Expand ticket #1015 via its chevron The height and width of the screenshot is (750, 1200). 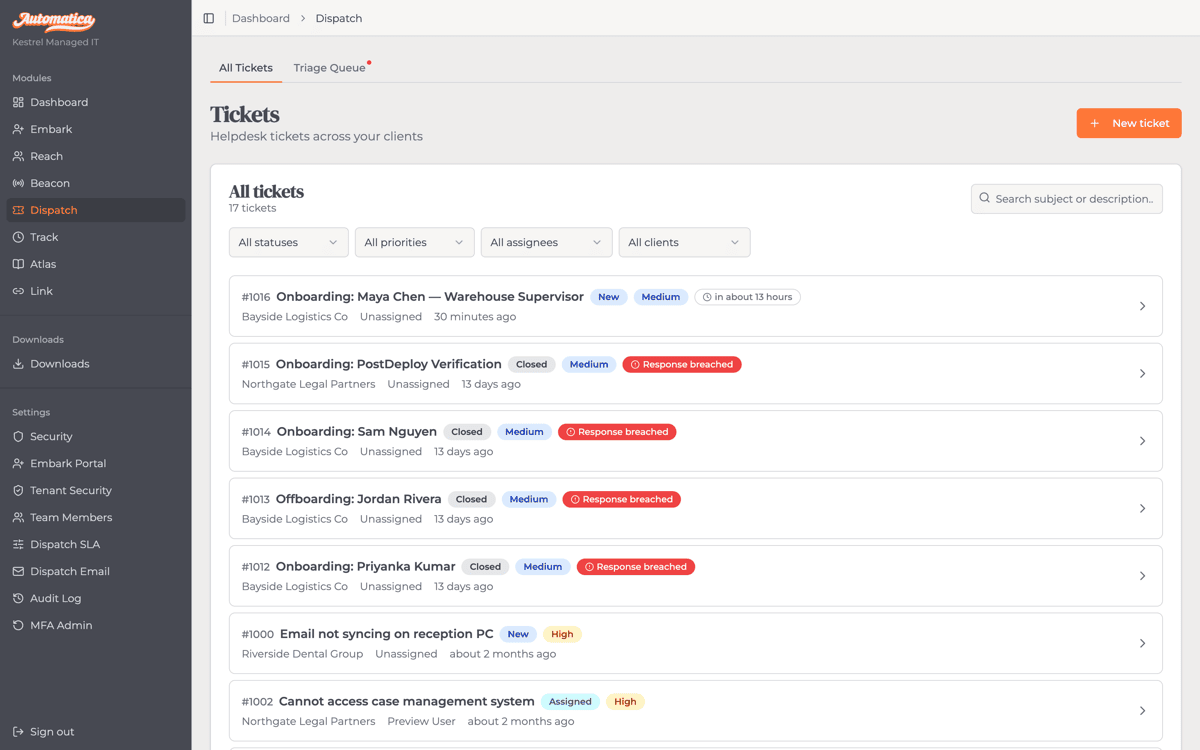1142,374
